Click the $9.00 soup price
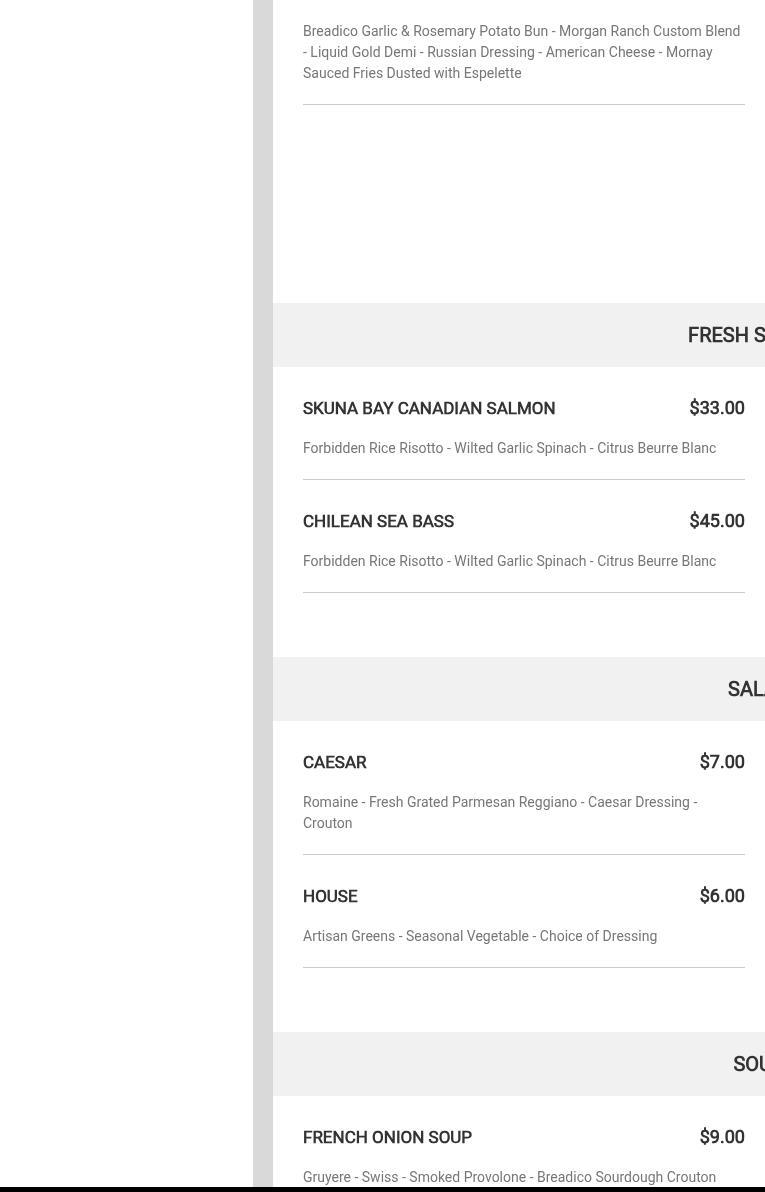765x1192 pixels. click(x=721, y=1137)
